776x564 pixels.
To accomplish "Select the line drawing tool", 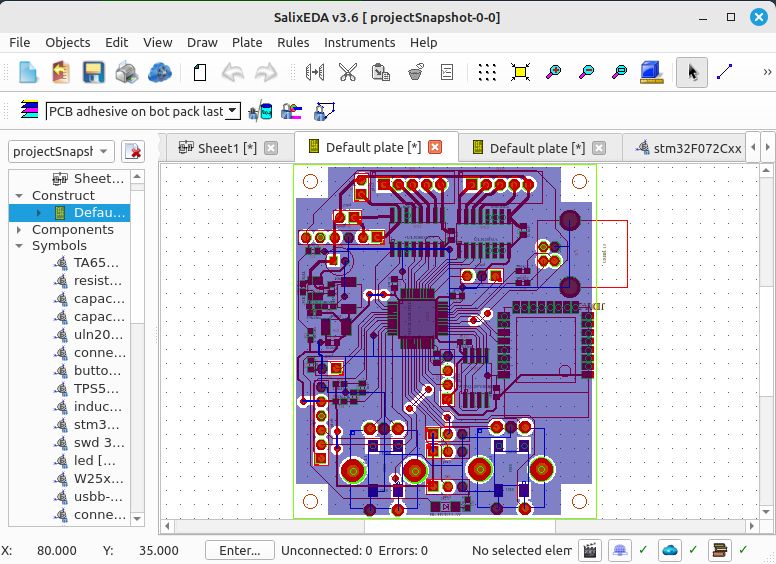I will [725, 72].
